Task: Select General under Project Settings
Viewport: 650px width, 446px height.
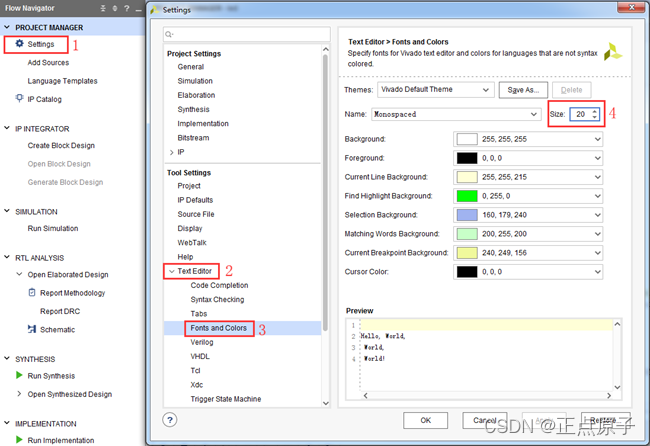Action: [191, 67]
